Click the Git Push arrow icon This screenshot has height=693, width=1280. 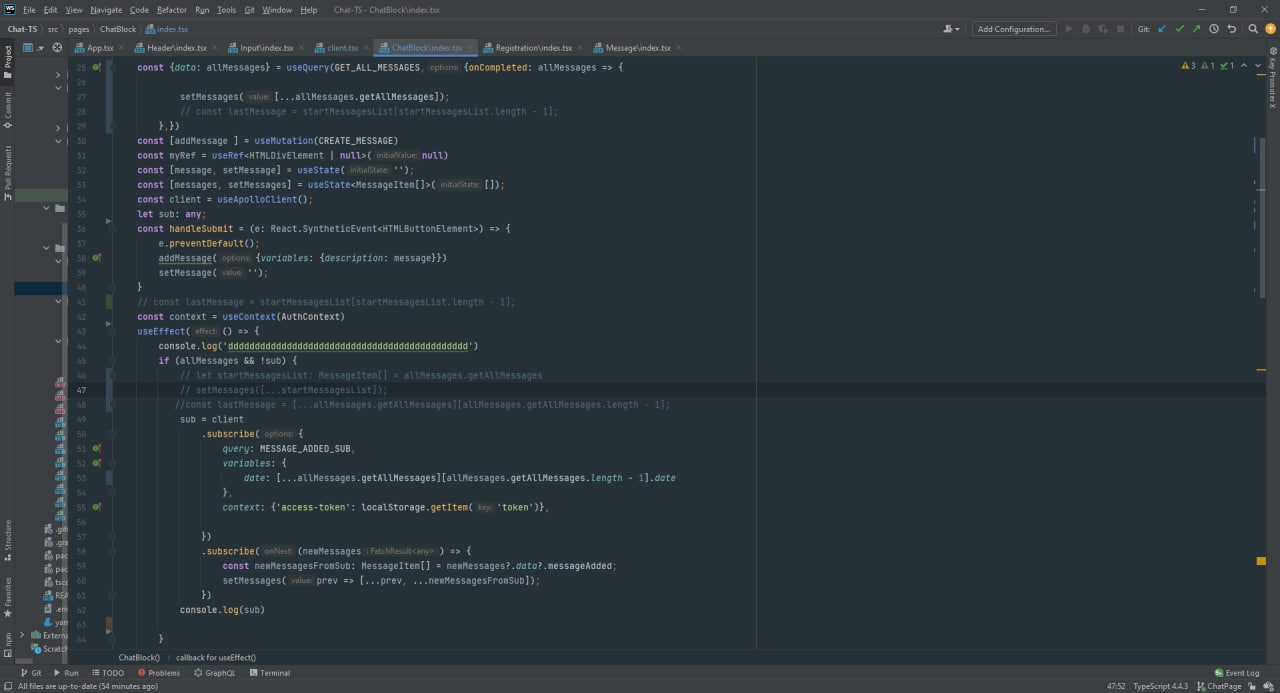[x=1196, y=29]
